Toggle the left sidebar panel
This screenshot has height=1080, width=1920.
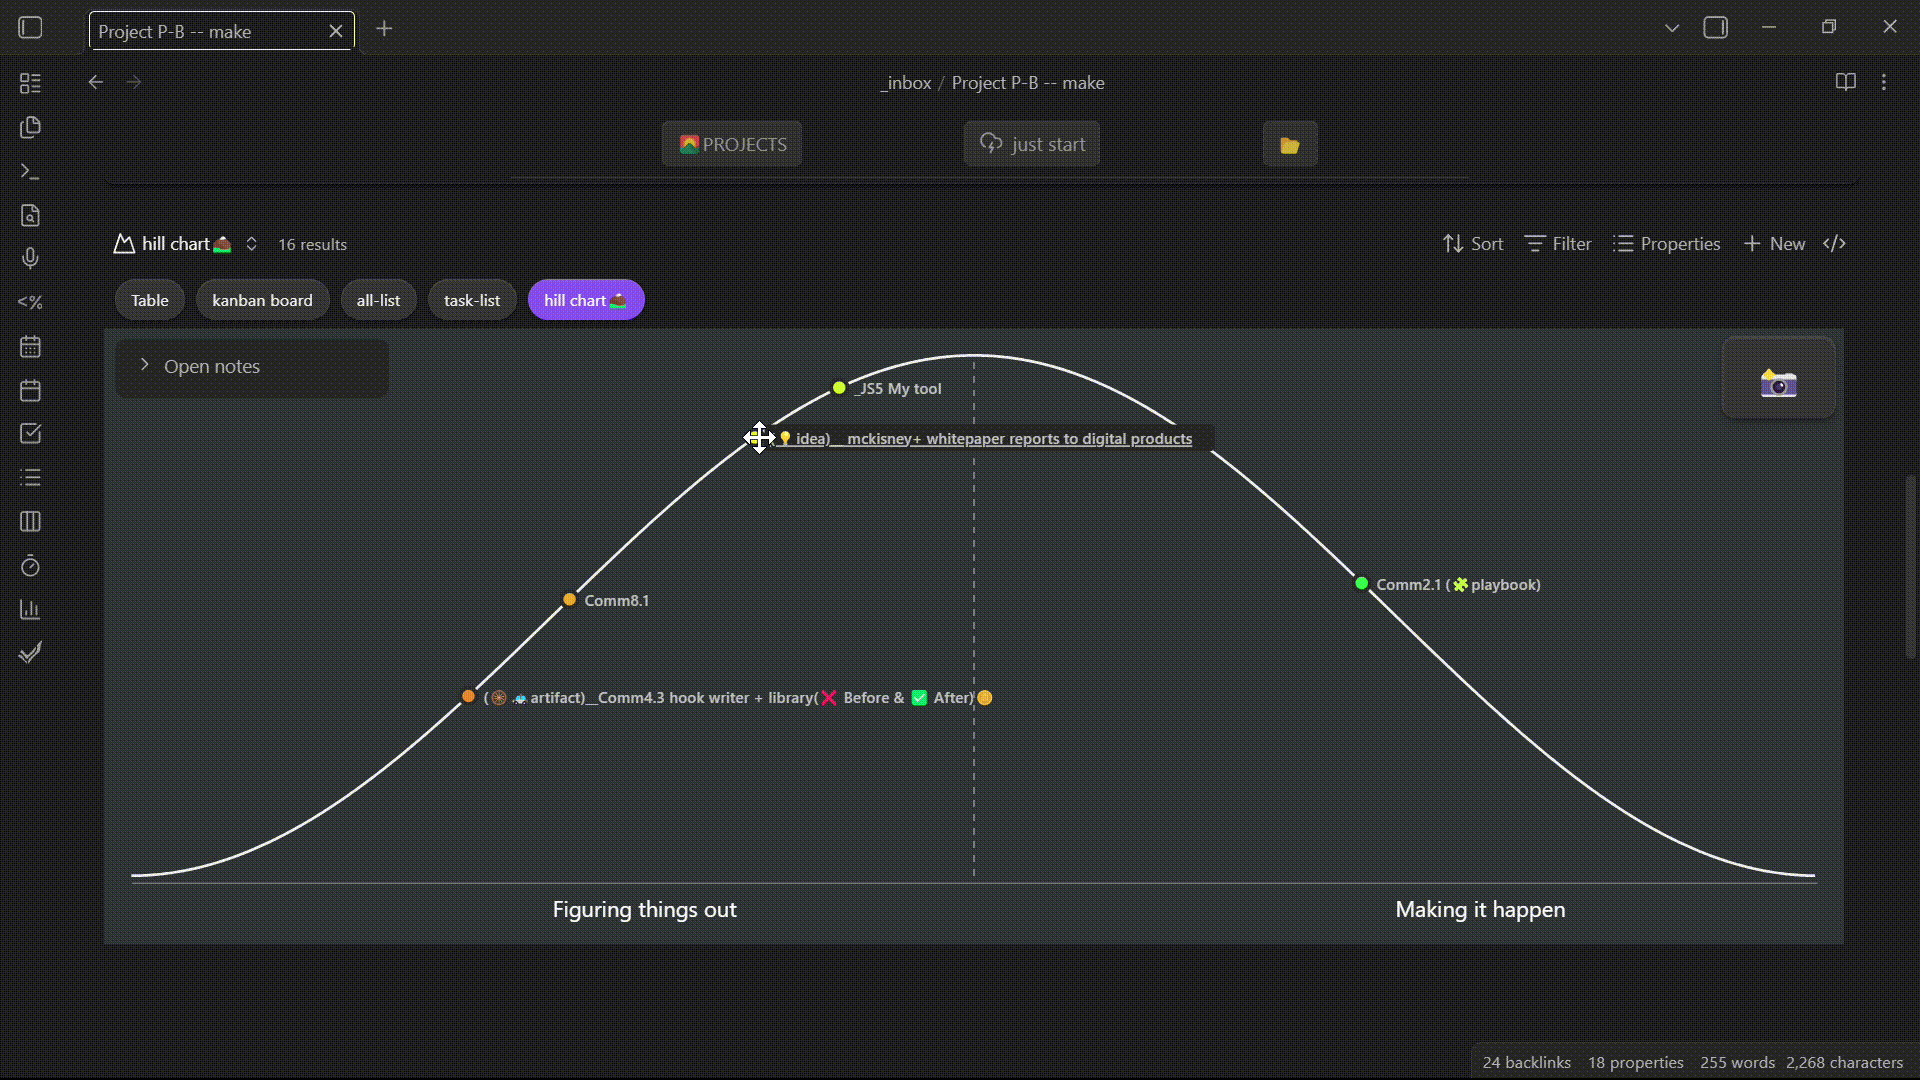(30, 28)
